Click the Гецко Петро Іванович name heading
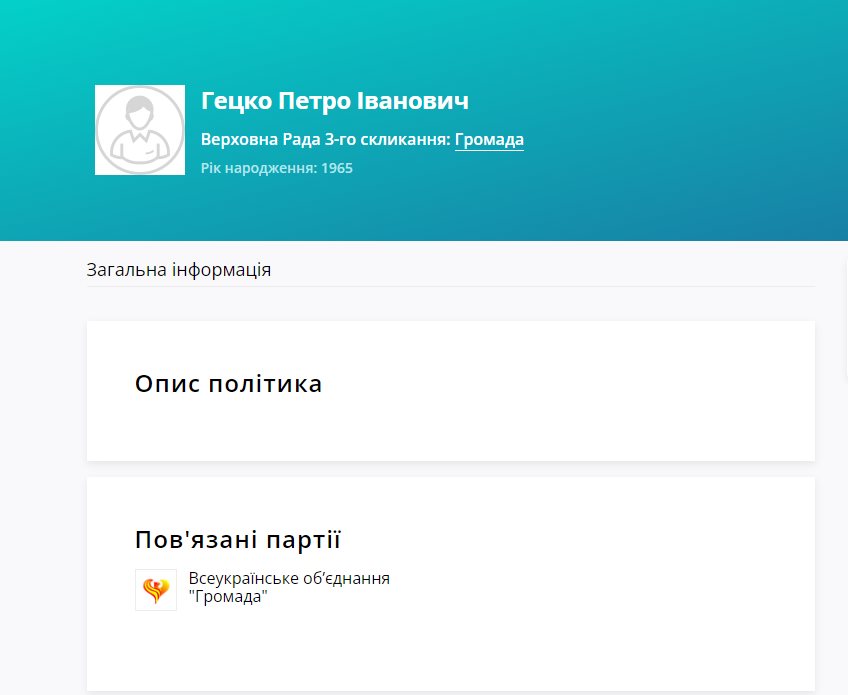 (334, 101)
